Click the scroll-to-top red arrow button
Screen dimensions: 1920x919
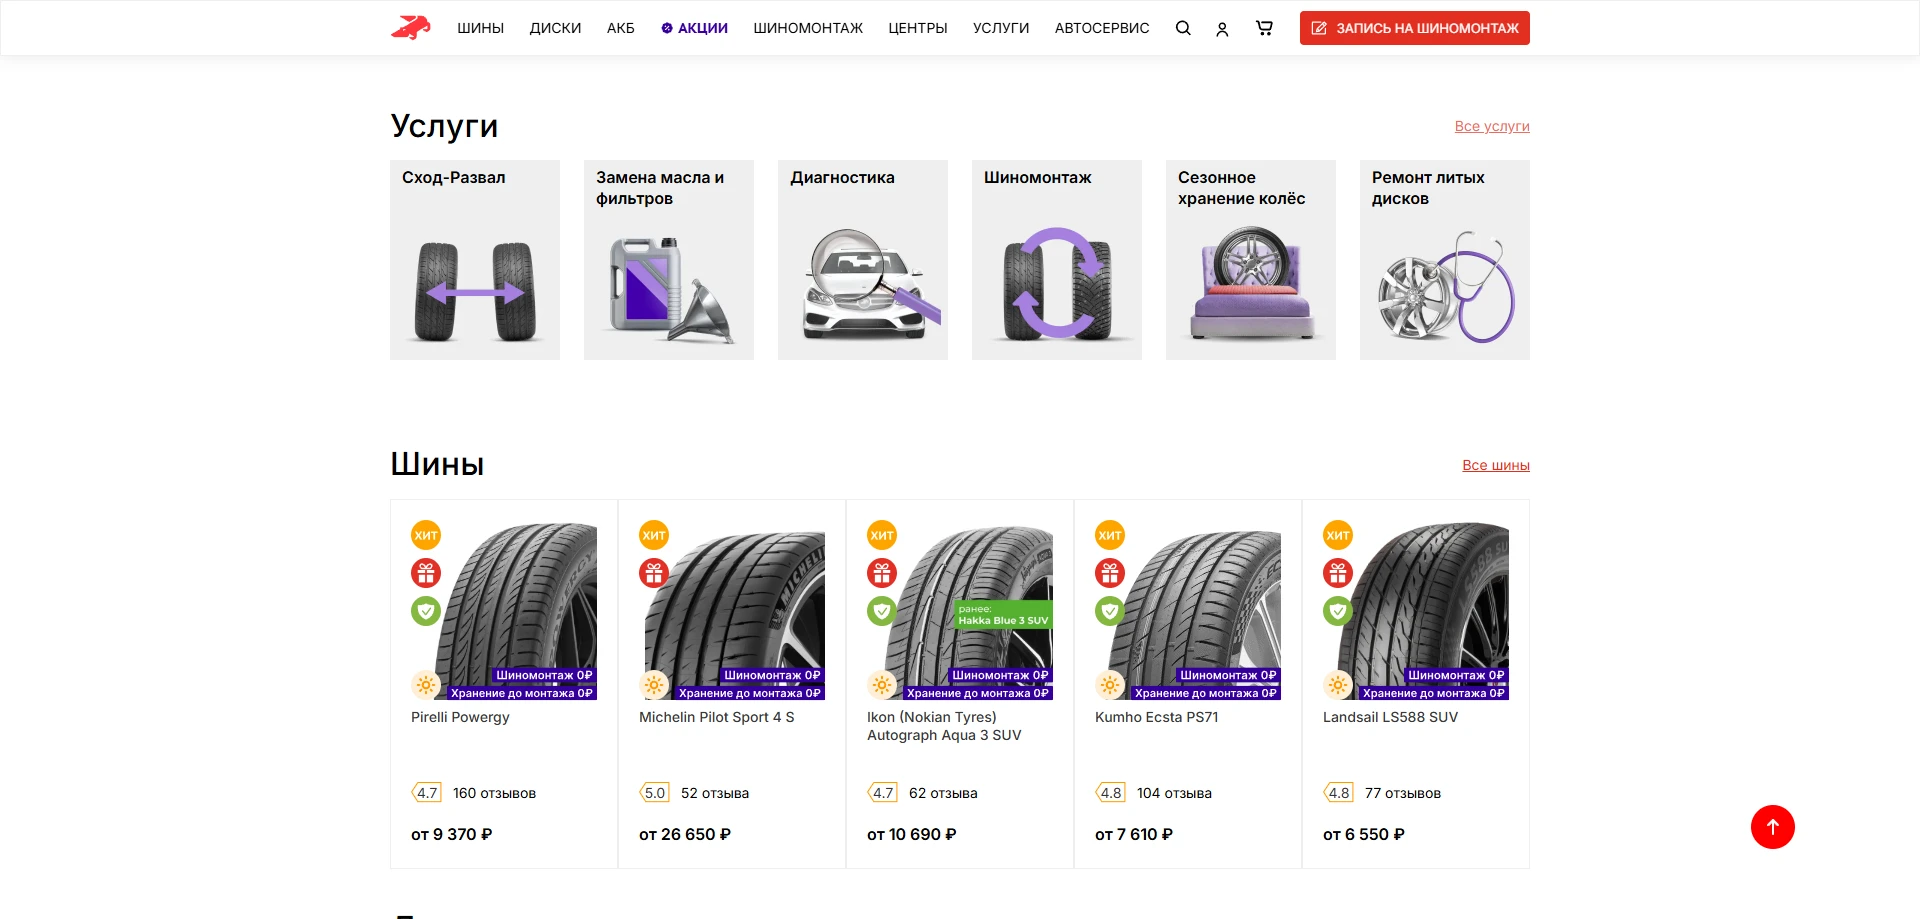pyautogui.click(x=1772, y=827)
